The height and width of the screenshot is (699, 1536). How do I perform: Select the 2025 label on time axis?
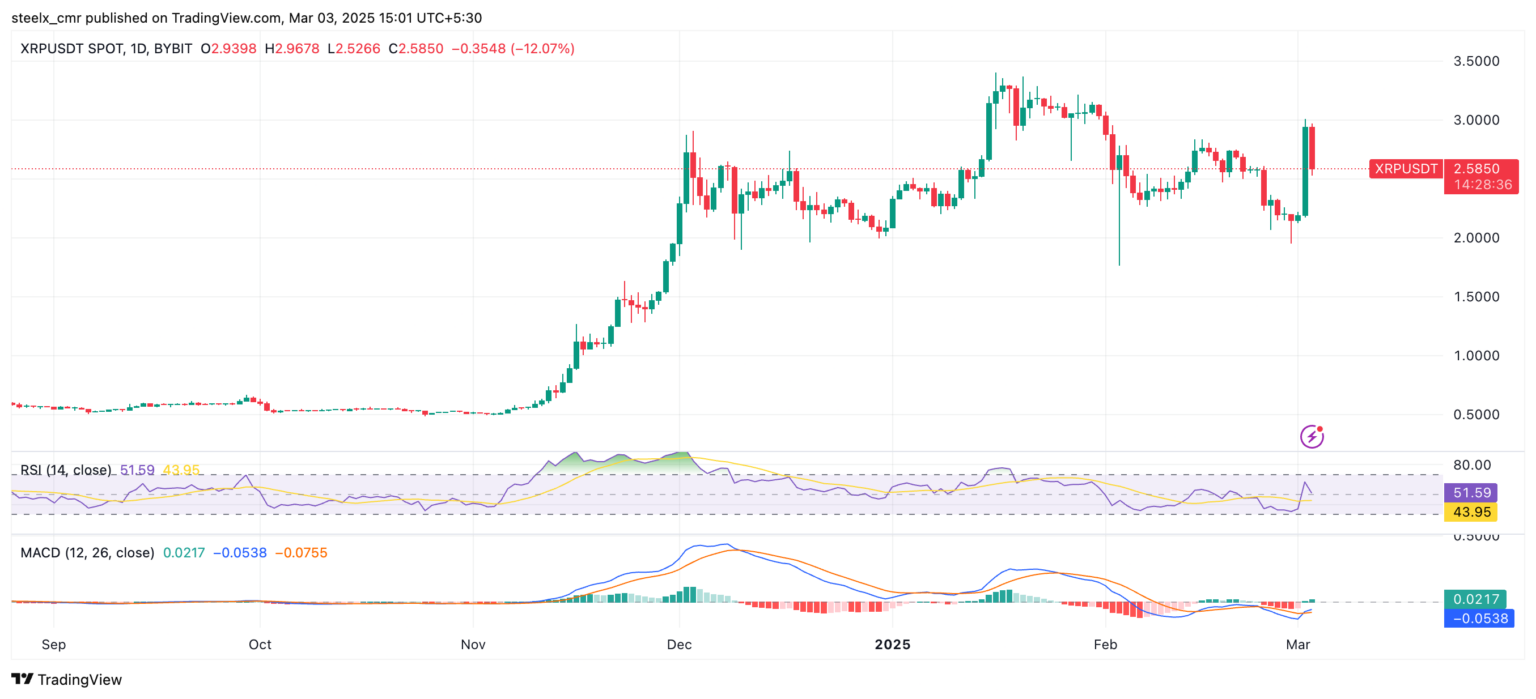tap(893, 645)
